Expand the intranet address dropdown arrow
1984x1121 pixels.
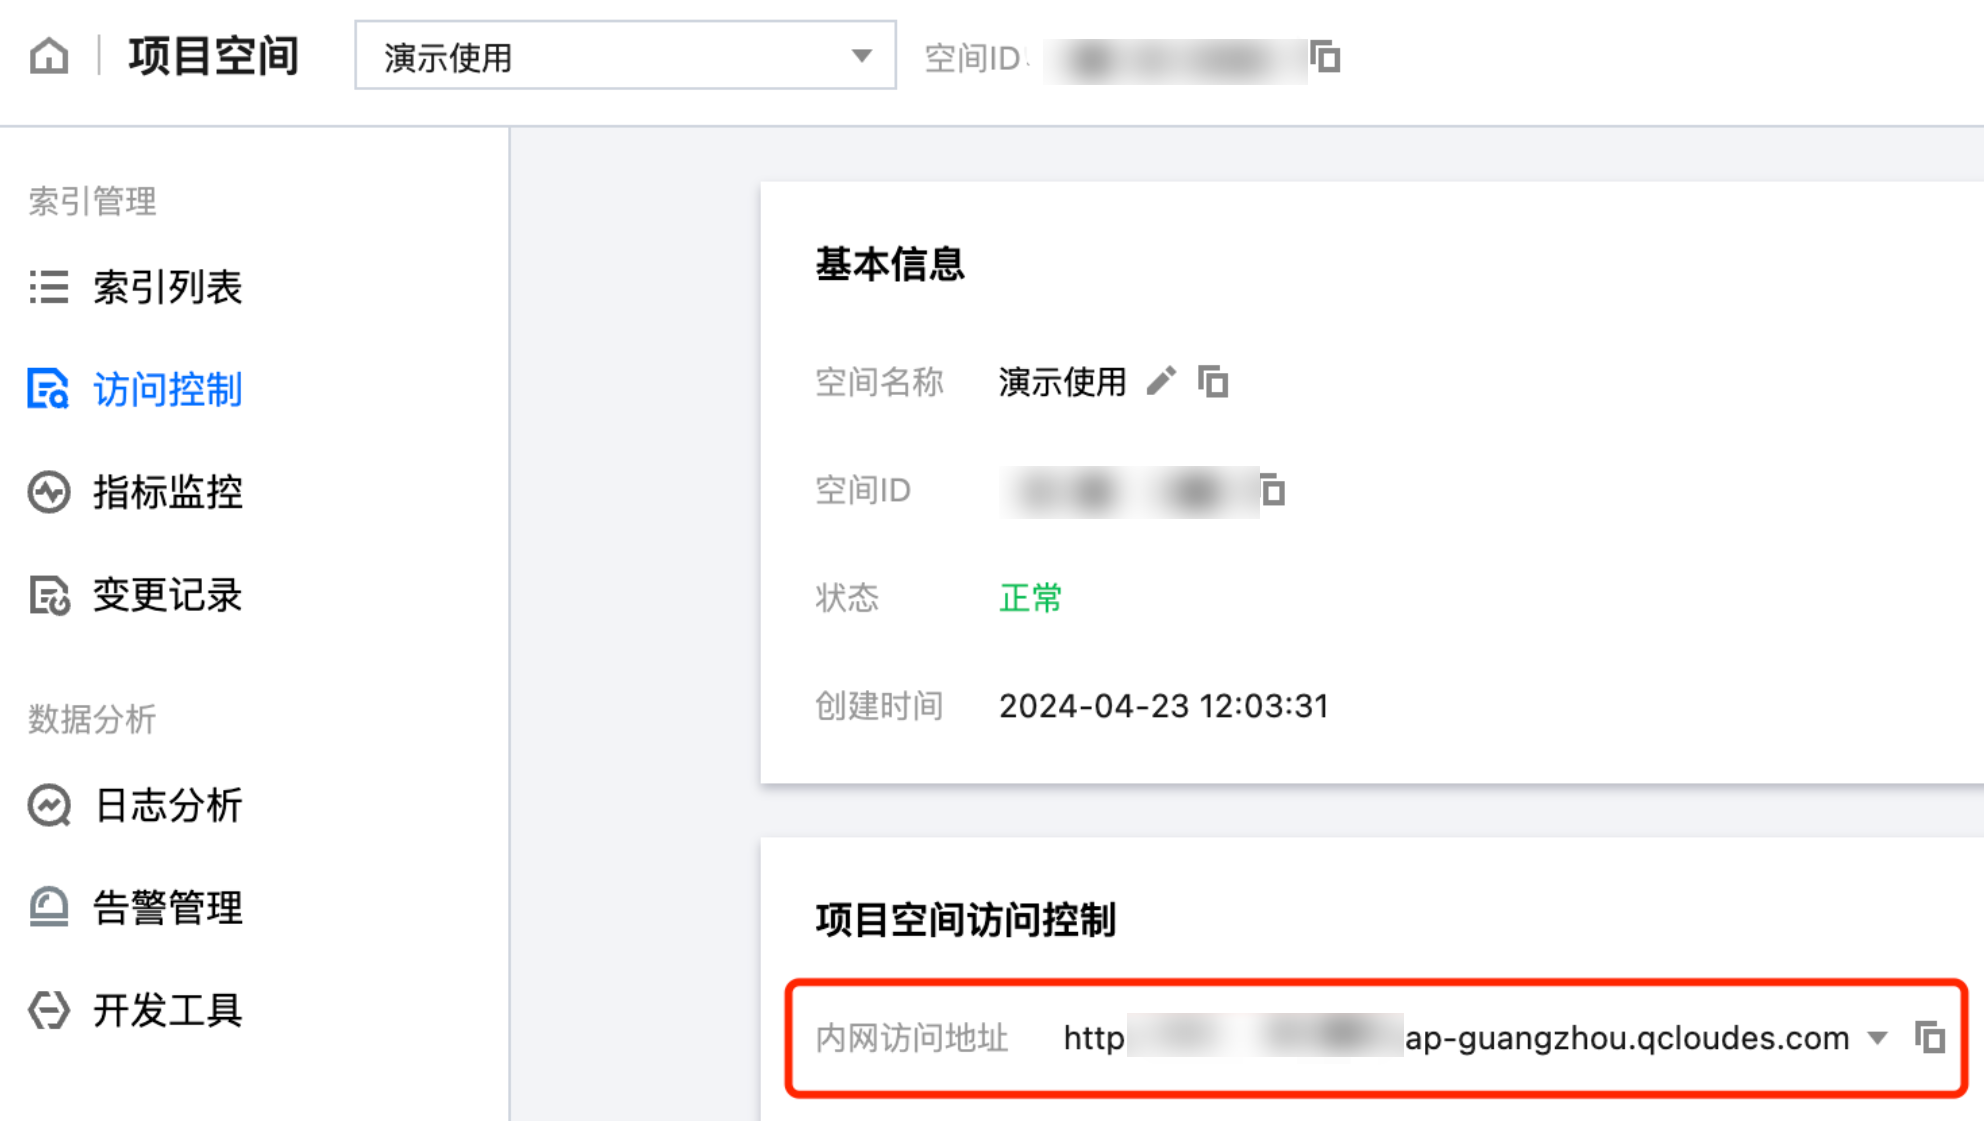[1878, 1038]
